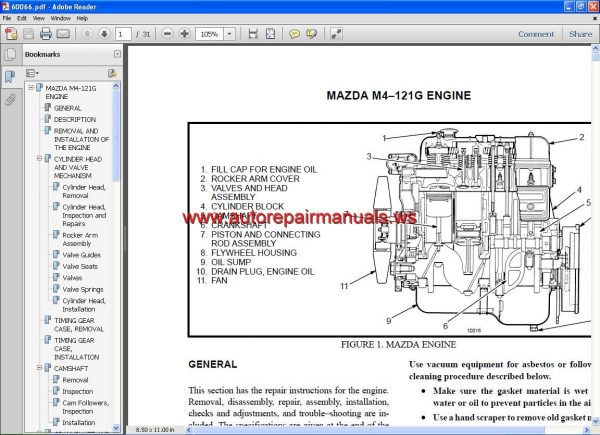Select Inspection bookmark under CAMSHAFT
The height and width of the screenshot is (435, 600).
click(78, 391)
